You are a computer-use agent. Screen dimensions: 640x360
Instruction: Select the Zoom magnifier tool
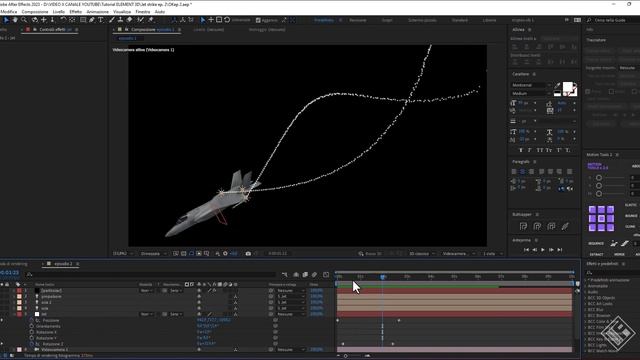(x=24, y=20)
